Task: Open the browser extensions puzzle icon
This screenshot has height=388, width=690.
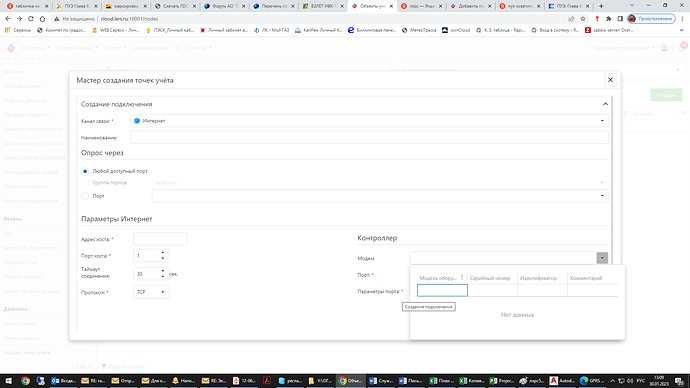Action: pos(608,19)
